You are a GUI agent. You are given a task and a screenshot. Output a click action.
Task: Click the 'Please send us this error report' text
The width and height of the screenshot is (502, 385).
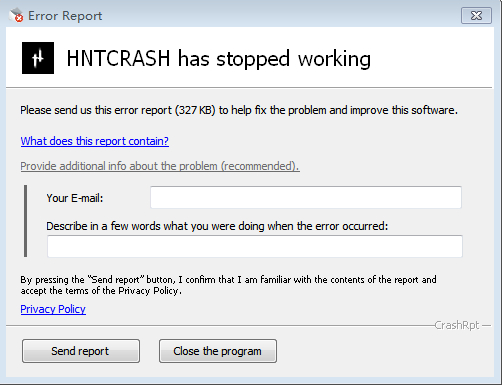[239, 110]
